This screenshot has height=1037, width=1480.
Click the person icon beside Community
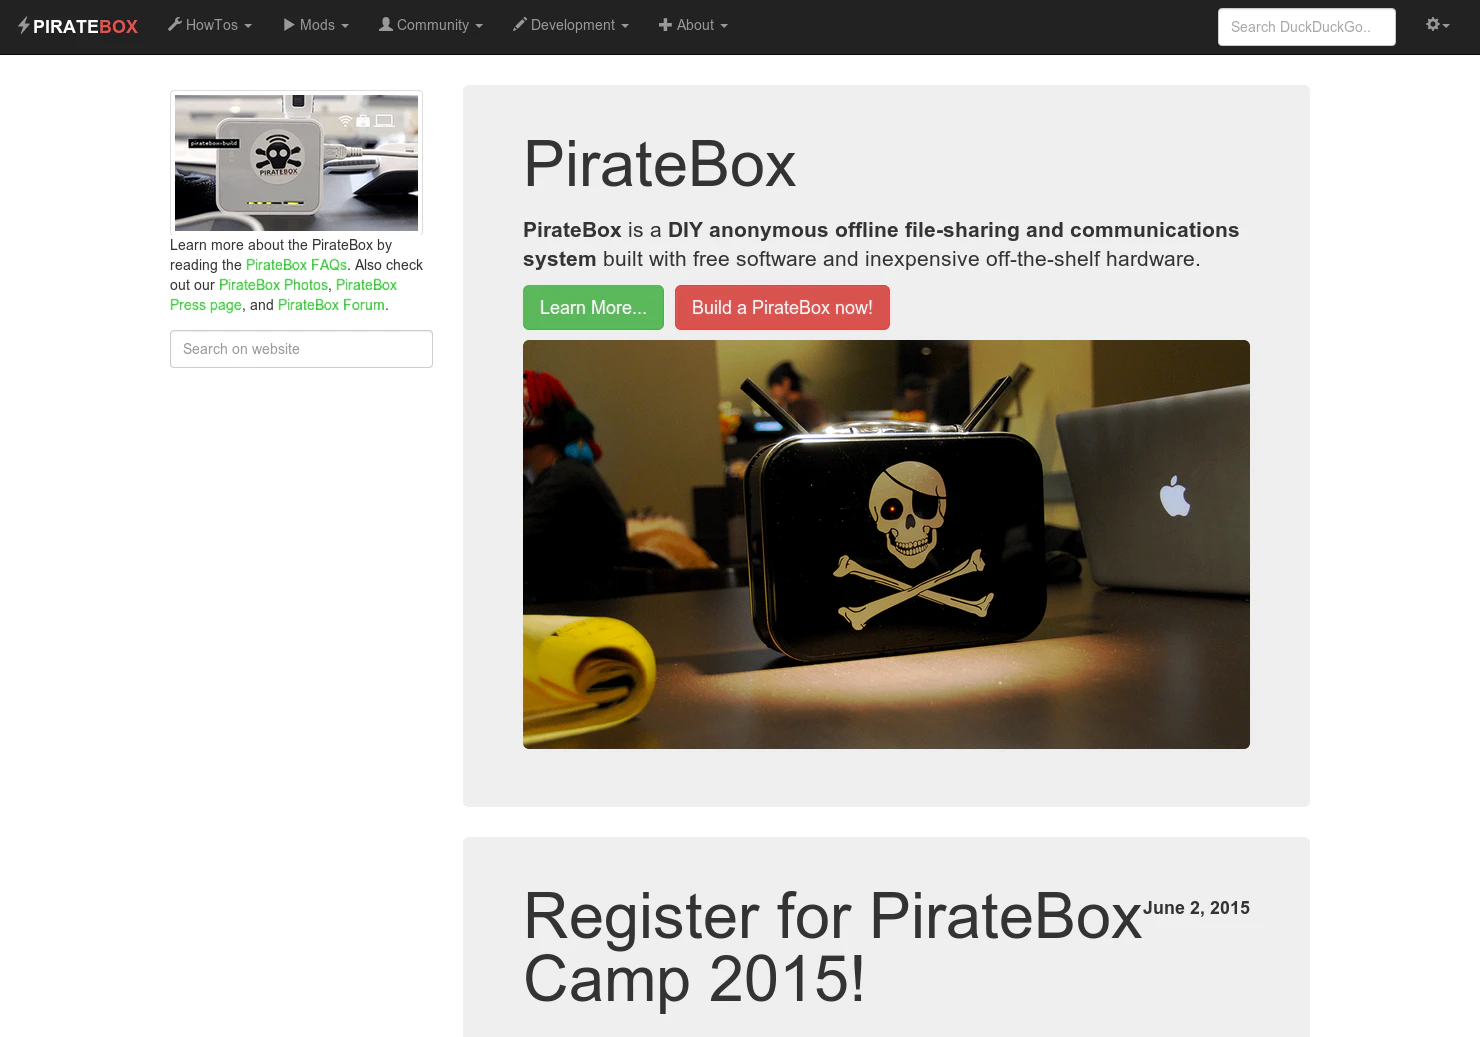pos(383,25)
